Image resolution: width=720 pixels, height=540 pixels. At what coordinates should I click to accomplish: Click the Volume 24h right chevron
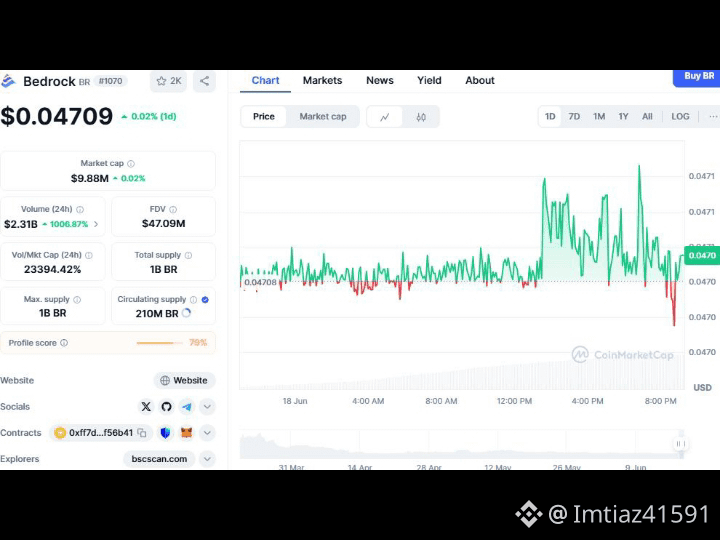[x=96, y=224]
